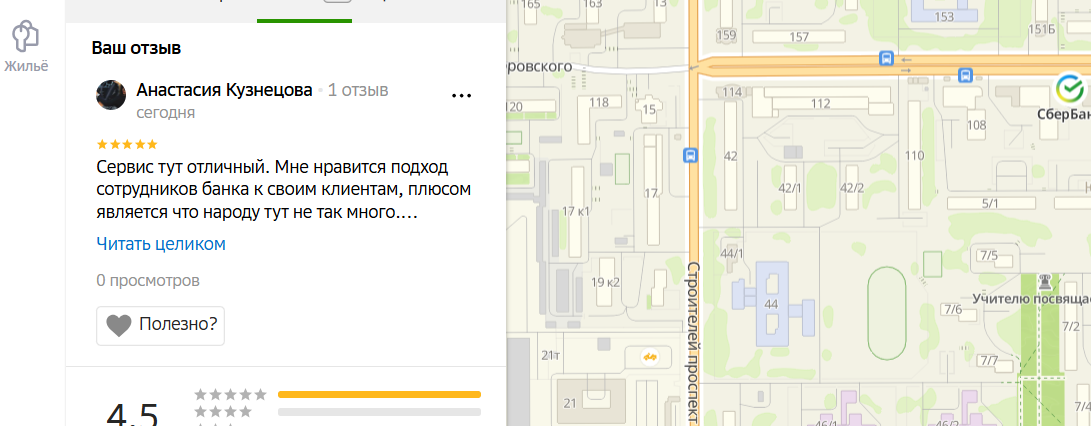Viewport: 1091px width, 426px height.
Task: Mark the review as 'Полезно?'
Action: (160, 325)
